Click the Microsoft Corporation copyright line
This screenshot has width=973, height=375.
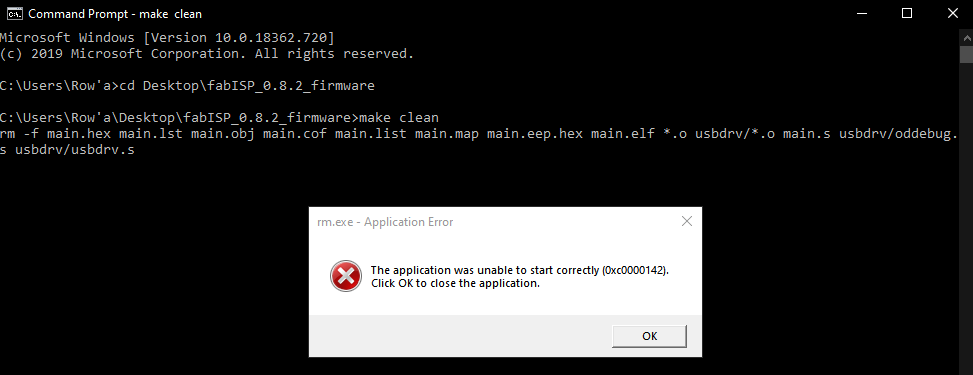[207, 53]
